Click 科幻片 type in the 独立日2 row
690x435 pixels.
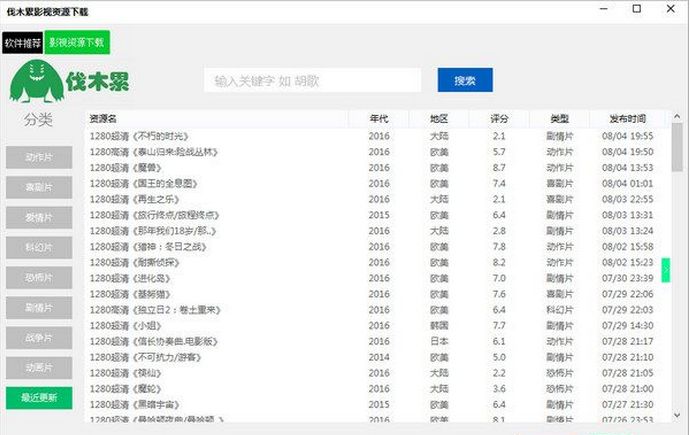560,310
